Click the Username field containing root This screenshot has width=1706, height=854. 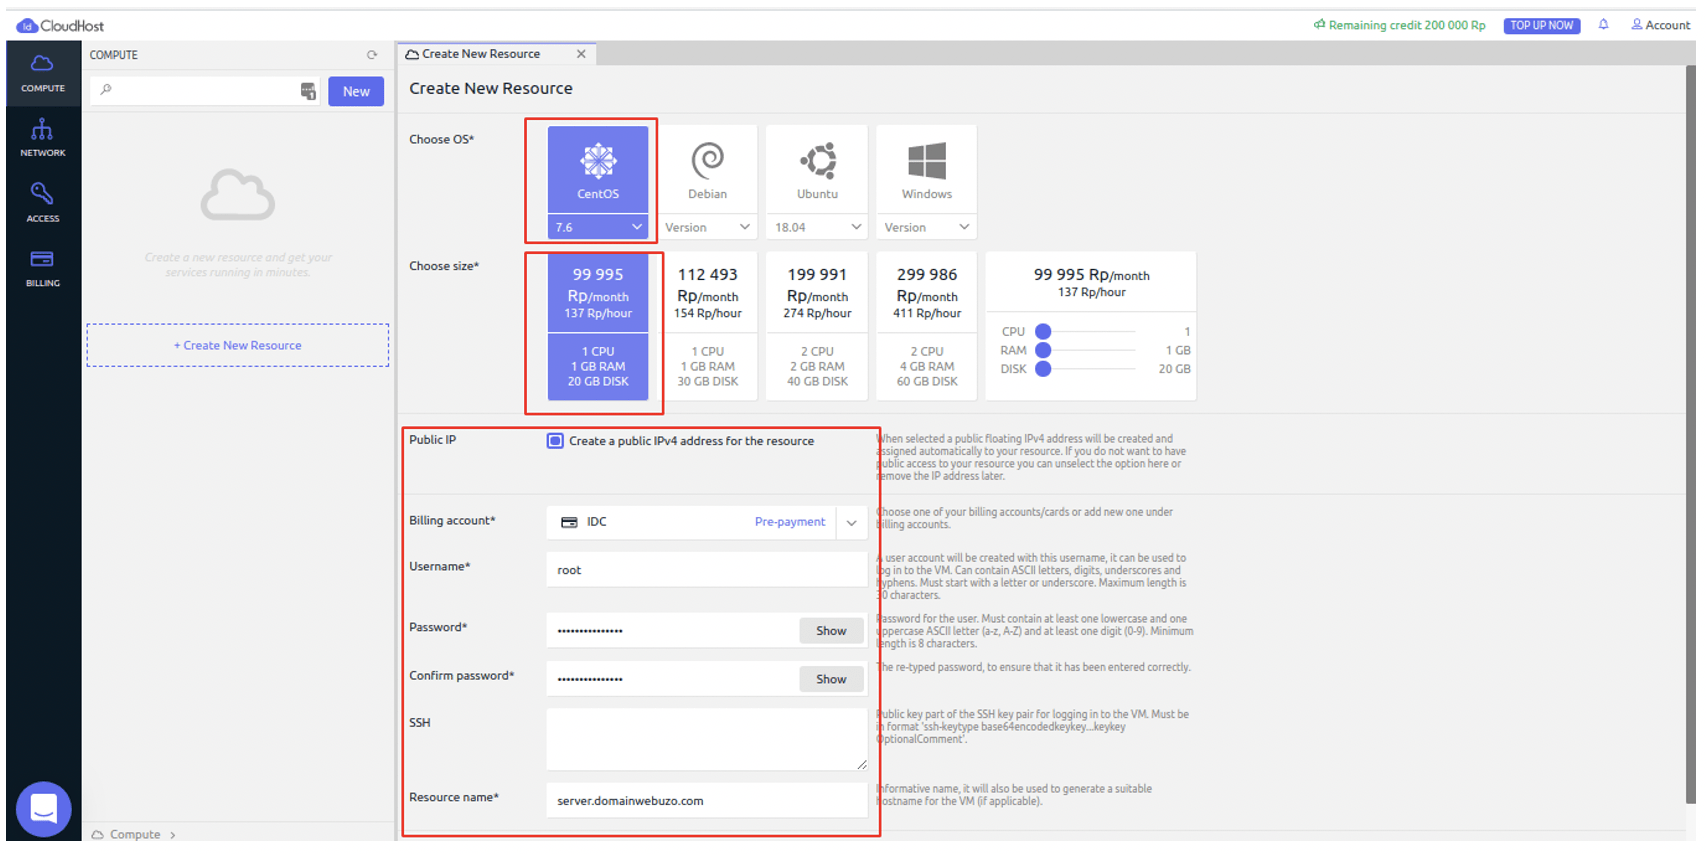(x=706, y=570)
